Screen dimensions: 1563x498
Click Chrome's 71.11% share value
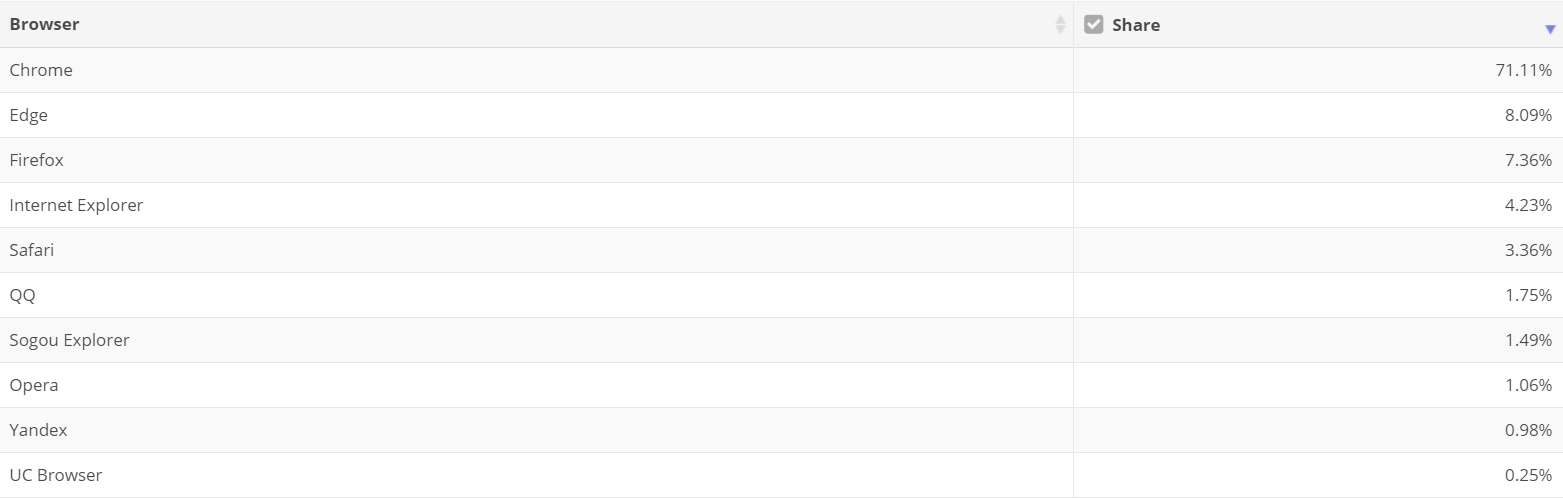(1524, 70)
